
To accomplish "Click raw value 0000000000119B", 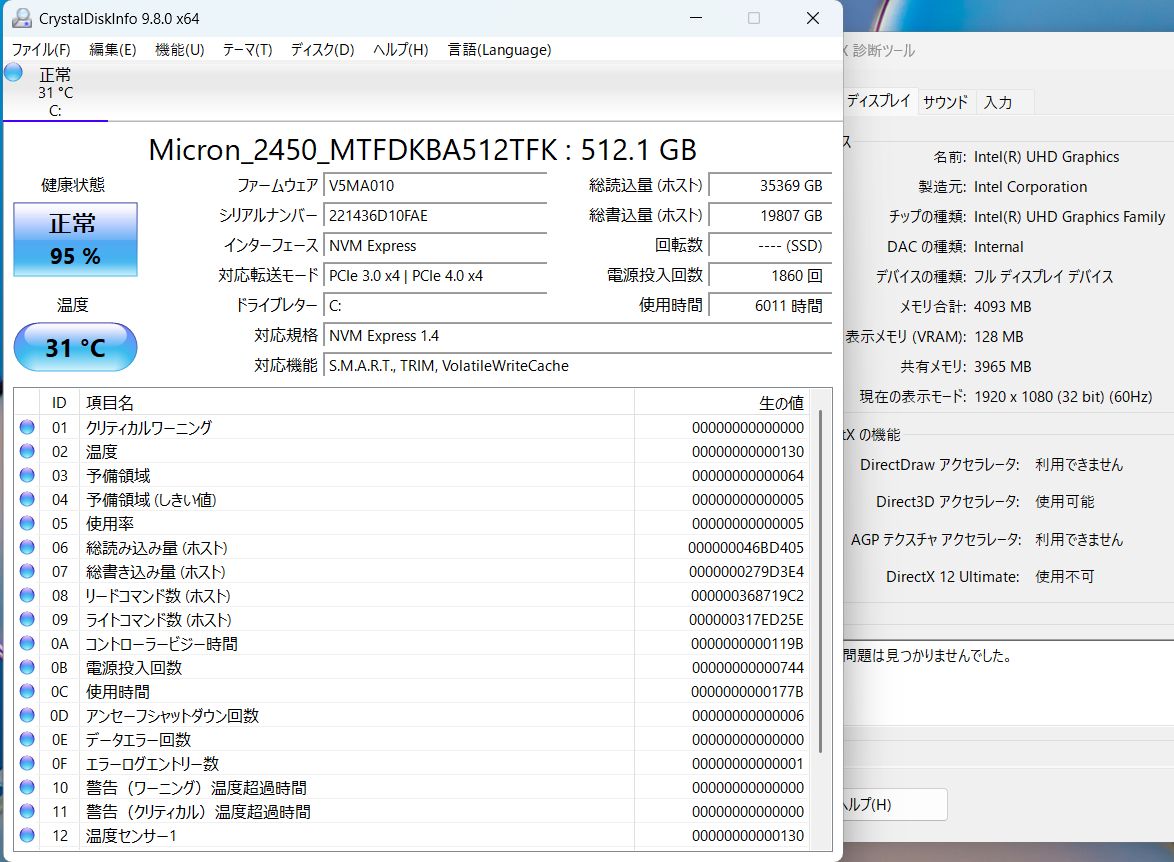I will [746, 643].
